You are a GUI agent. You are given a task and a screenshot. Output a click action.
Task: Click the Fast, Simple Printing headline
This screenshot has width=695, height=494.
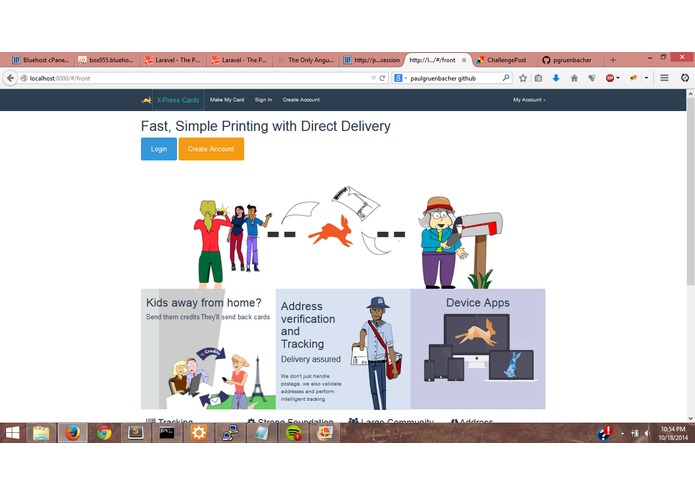point(266,126)
